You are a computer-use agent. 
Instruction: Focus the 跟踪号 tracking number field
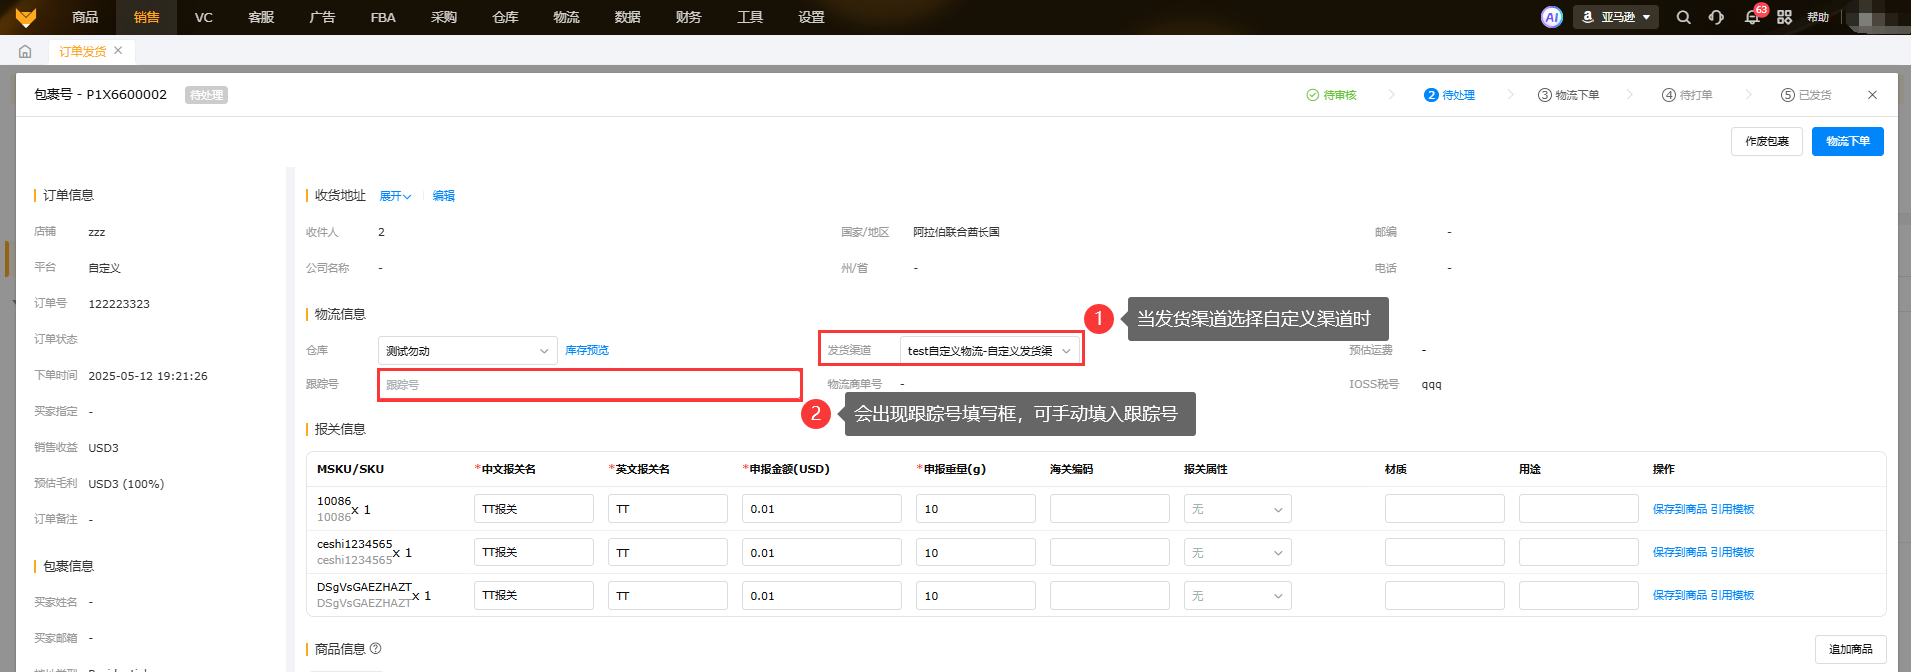click(x=590, y=385)
